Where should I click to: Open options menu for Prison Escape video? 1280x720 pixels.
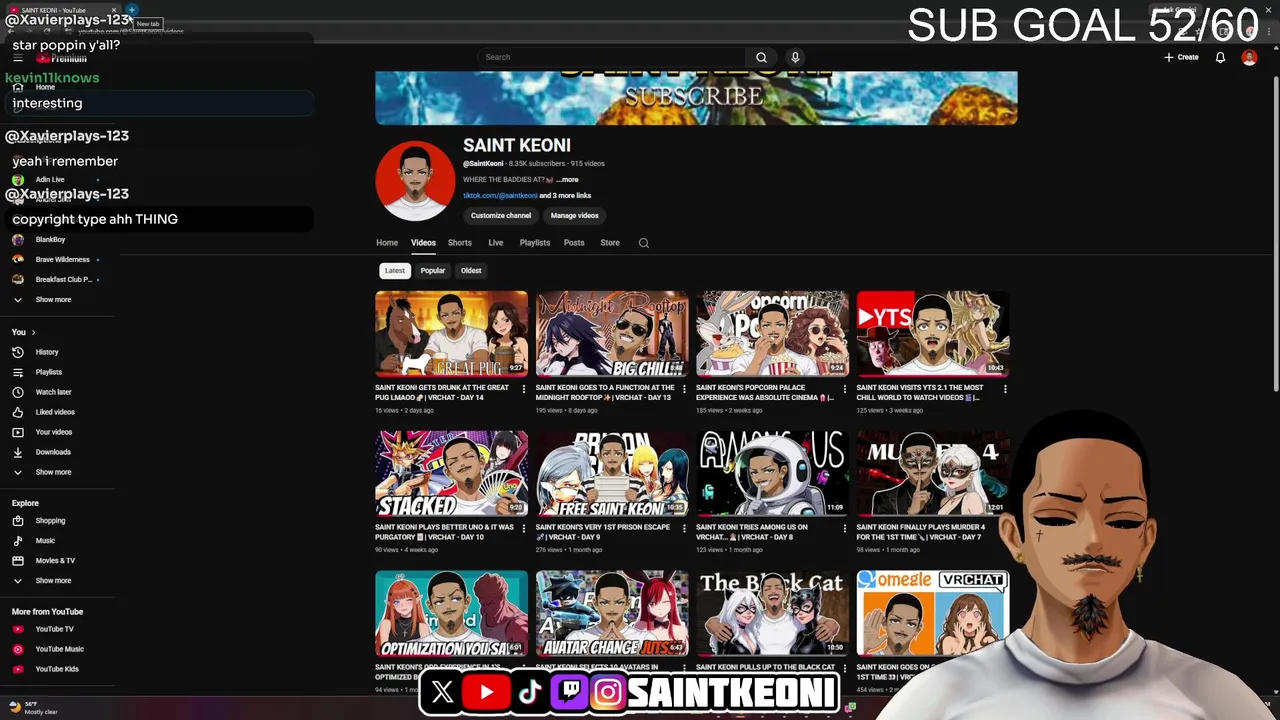(x=684, y=529)
